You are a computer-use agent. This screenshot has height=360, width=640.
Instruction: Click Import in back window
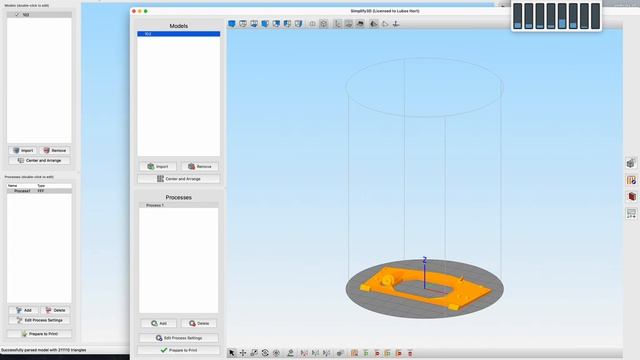(23, 150)
